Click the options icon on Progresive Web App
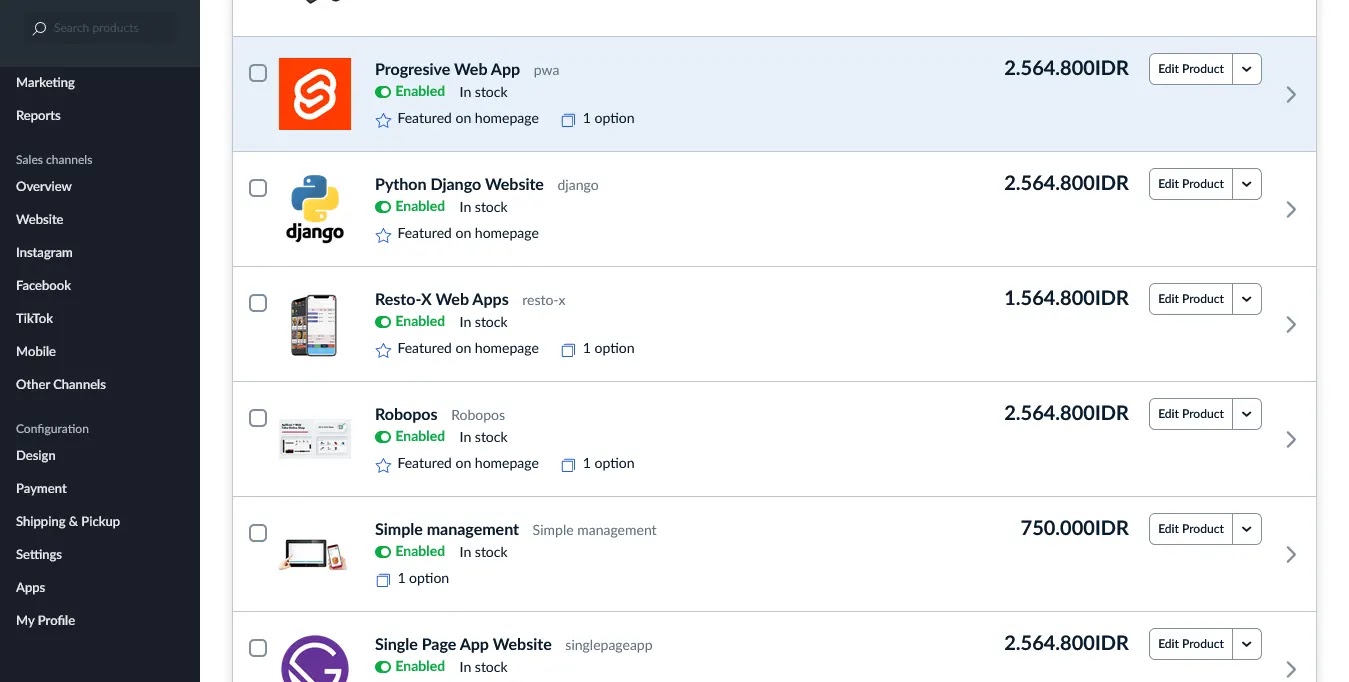This screenshot has width=1349, height=682. tap(568, 119)
